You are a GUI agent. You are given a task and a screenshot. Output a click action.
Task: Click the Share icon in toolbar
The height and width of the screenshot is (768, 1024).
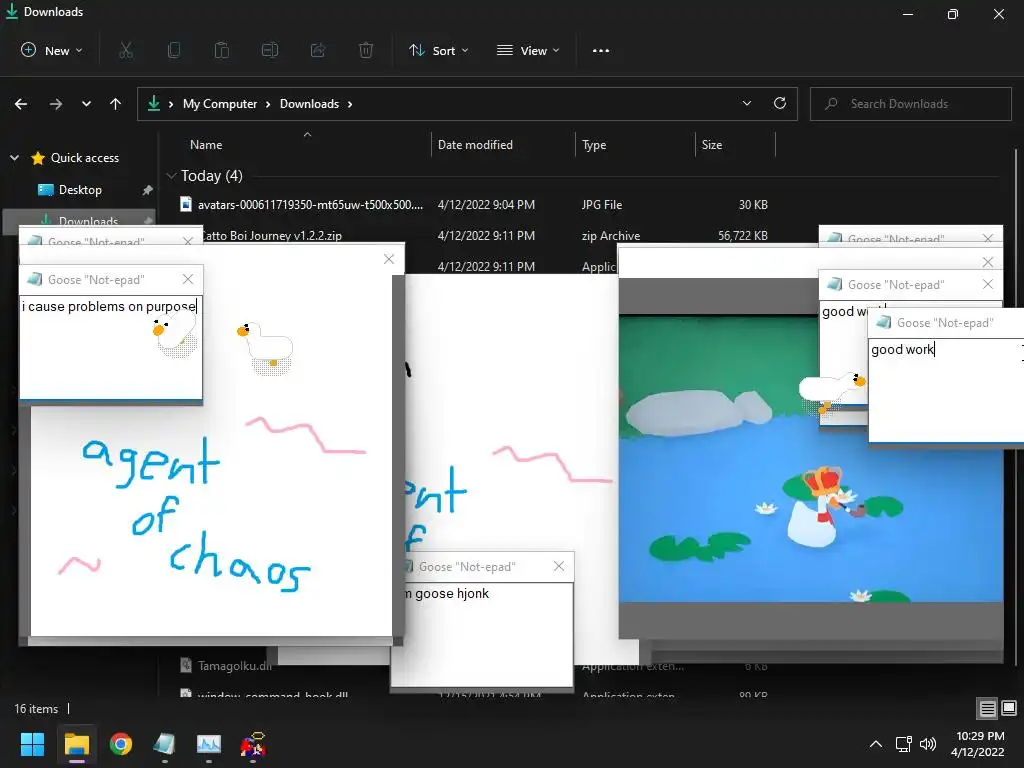(x=318, y=50)
